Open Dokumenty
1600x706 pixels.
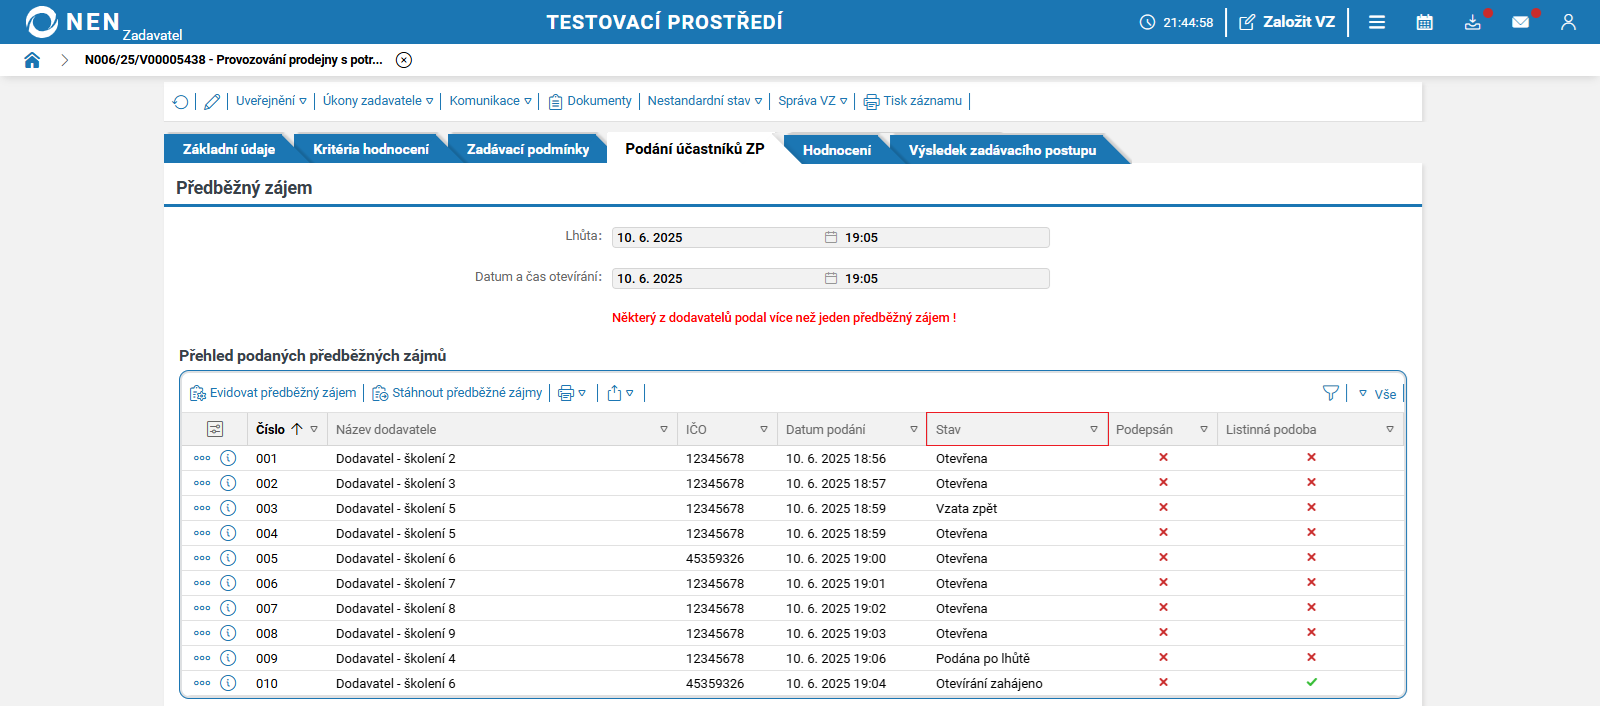click(x=590, y=101)
